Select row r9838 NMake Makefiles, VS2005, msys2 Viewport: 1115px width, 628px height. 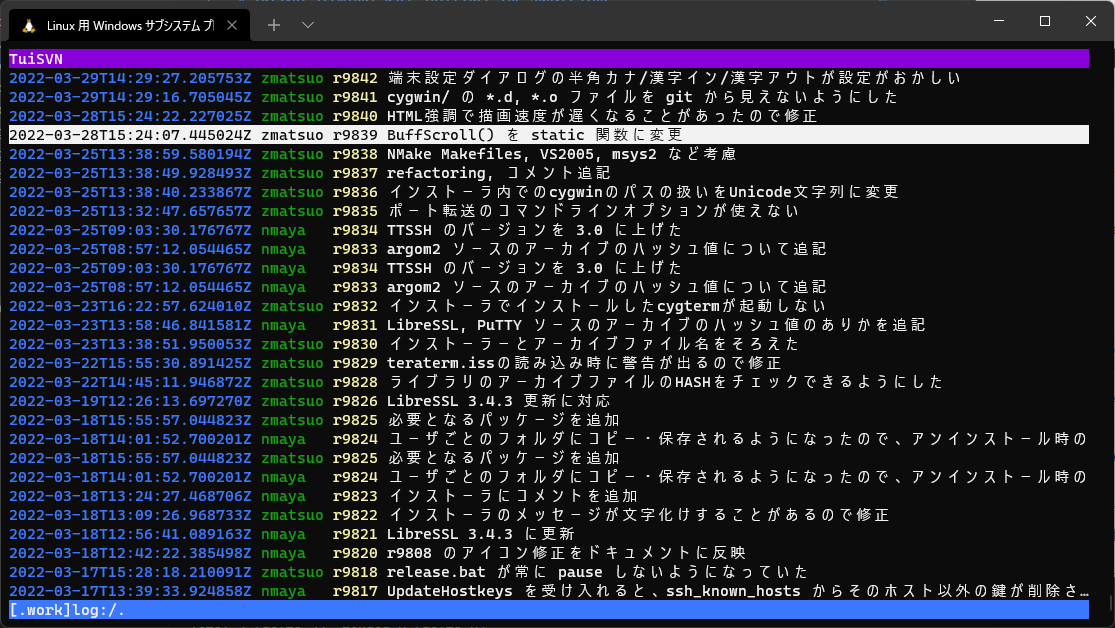pyautogui.click(x=549, y=154)
